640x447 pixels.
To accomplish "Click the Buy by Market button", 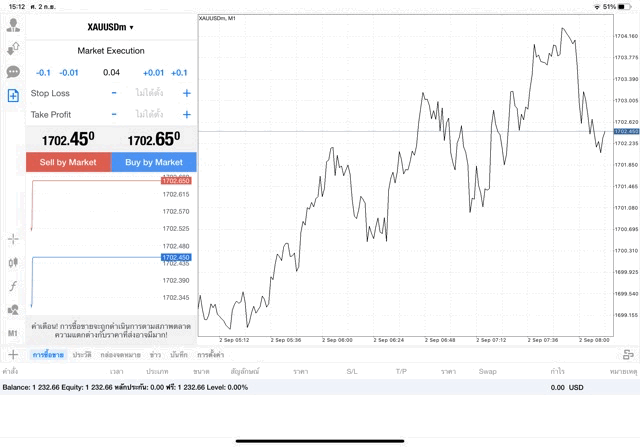I will tap(154, 162).
